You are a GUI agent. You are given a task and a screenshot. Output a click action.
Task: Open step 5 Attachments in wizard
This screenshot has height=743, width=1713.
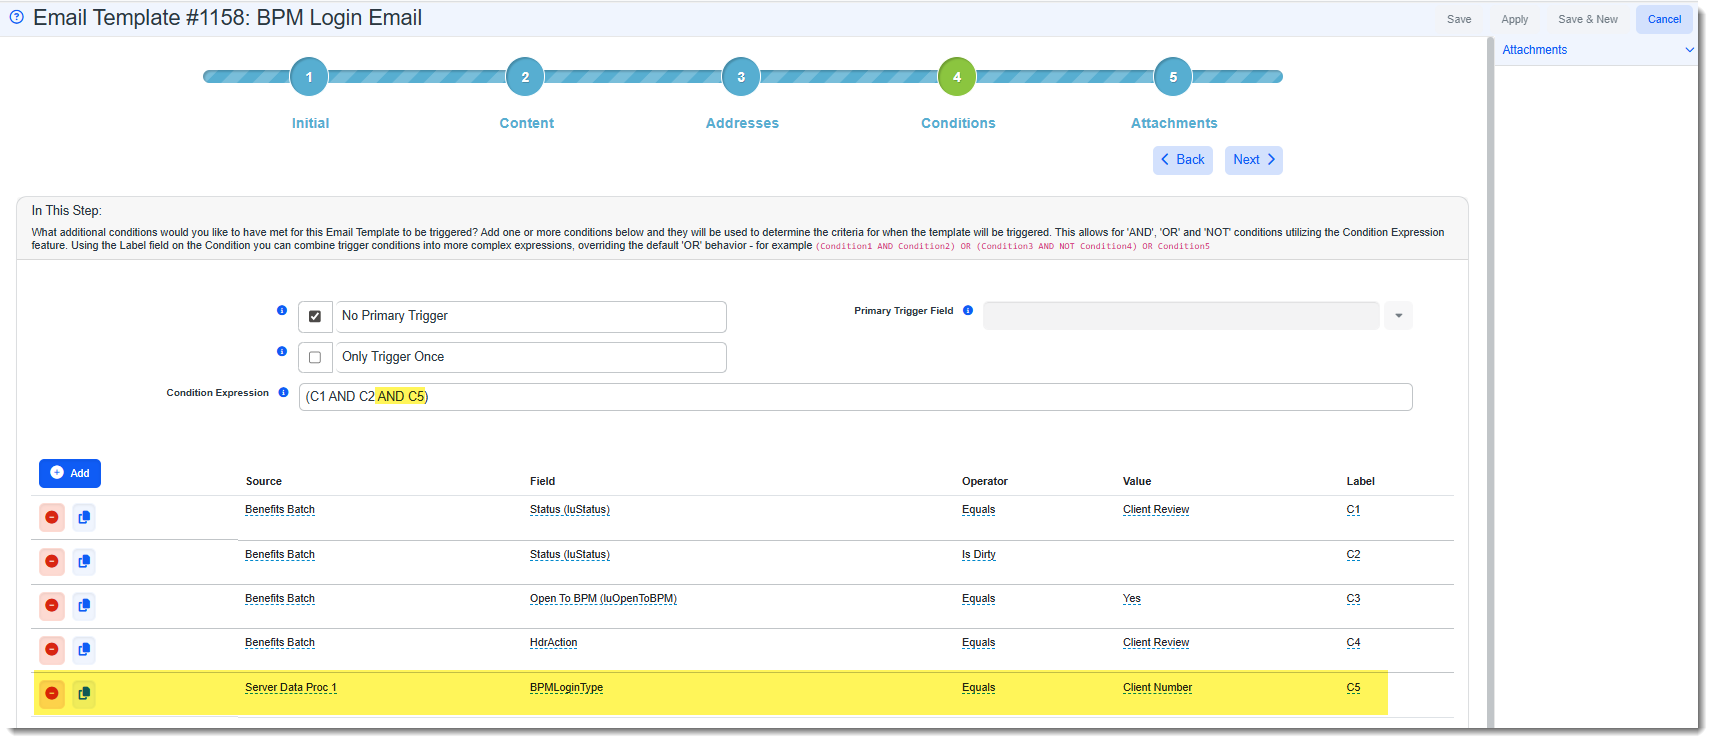pyautogui.click(x=1173, y=77)
